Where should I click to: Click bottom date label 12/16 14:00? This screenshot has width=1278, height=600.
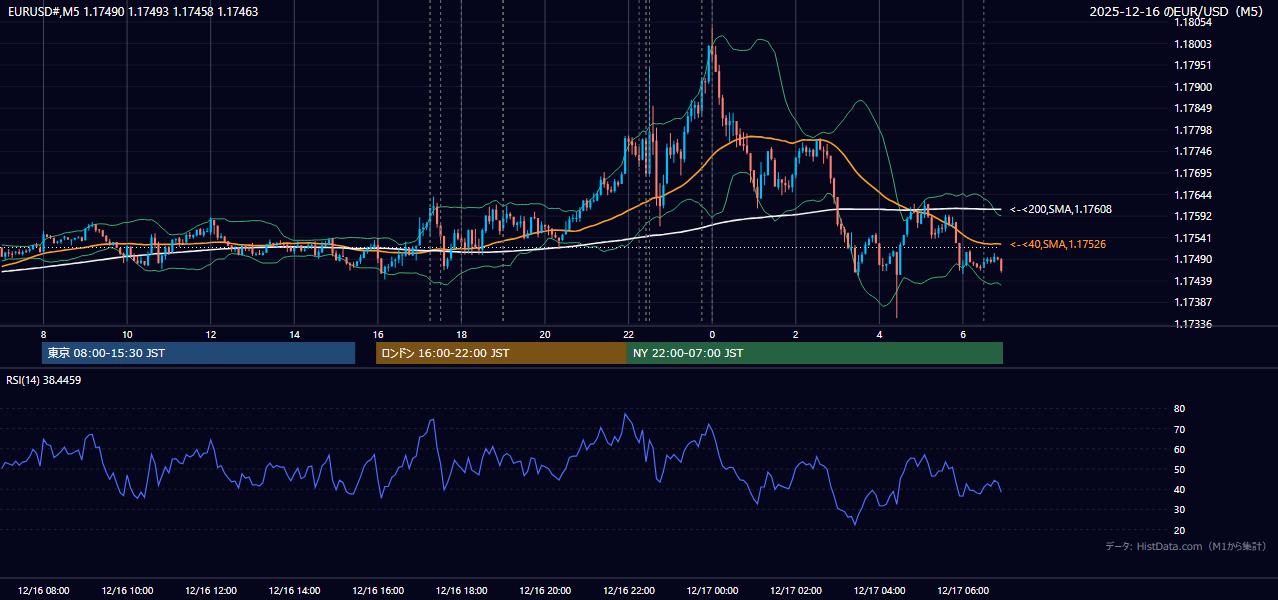(x=294, y=591)
